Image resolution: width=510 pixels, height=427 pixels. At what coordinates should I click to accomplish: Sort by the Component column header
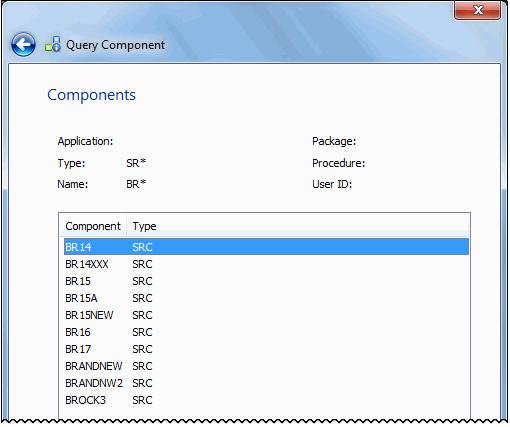(93, 226)
